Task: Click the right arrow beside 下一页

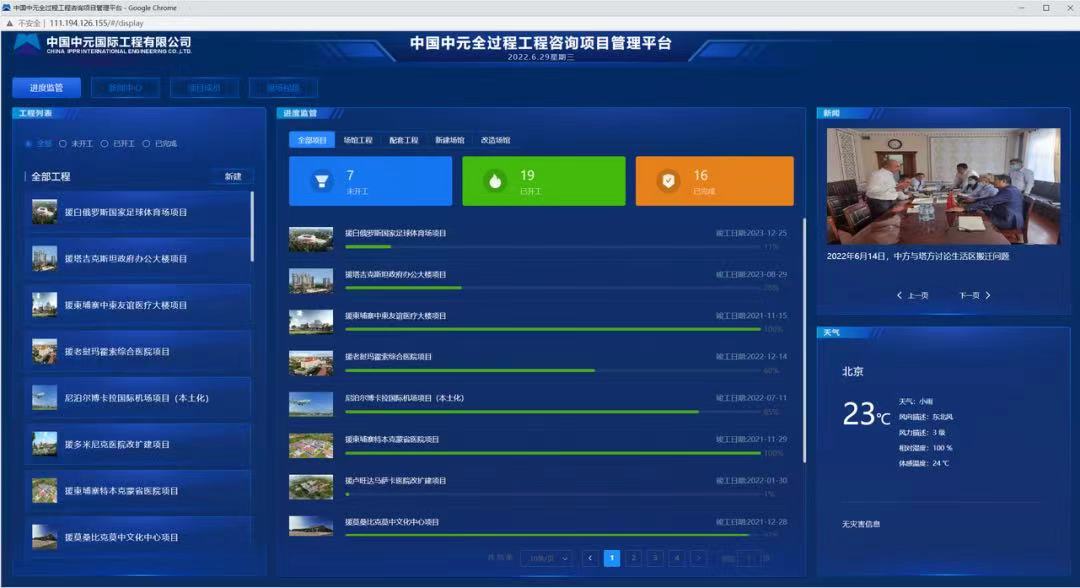Action: coord(988,296)
